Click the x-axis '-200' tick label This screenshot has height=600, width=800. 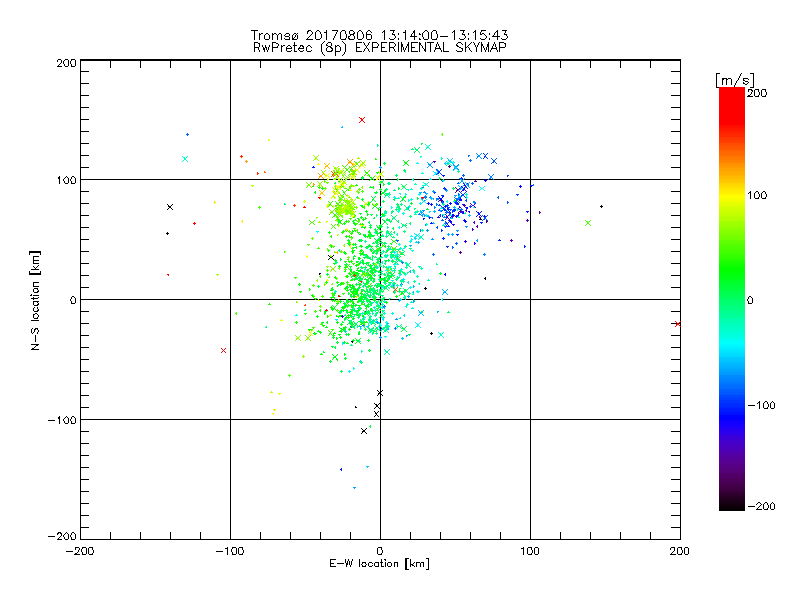point(80,551)
